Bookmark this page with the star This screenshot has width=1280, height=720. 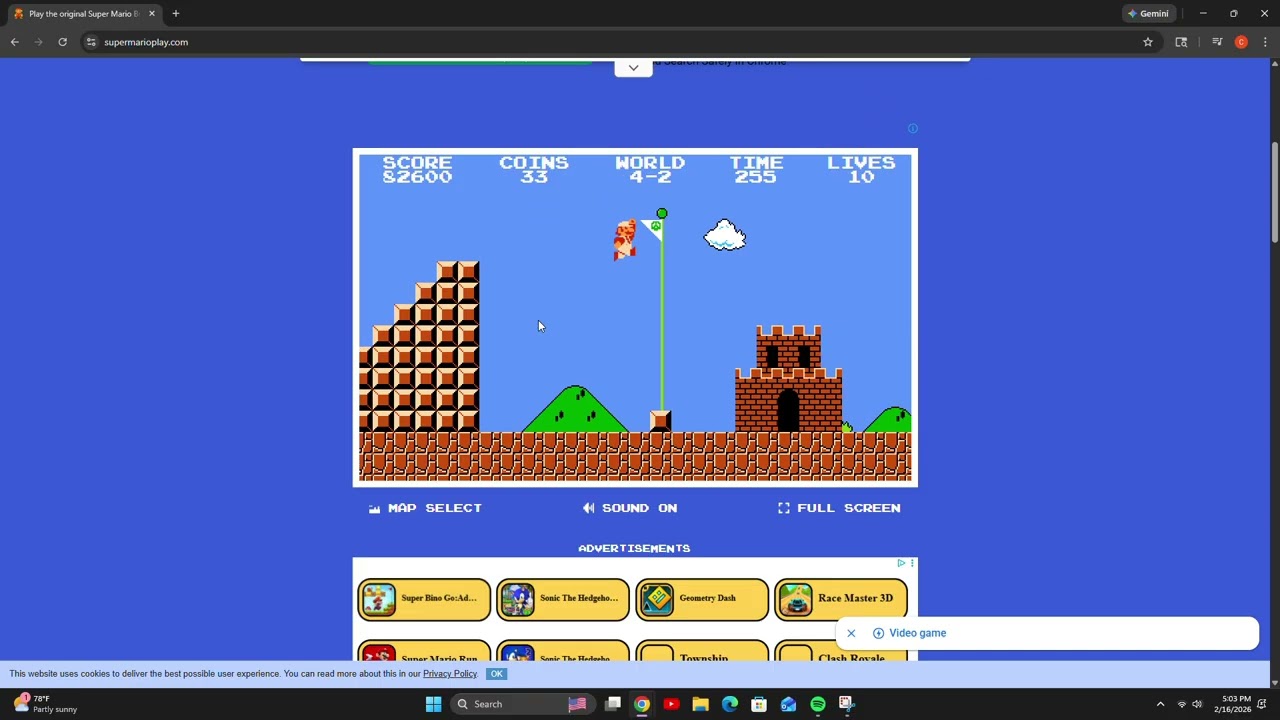click(1148, 42)
